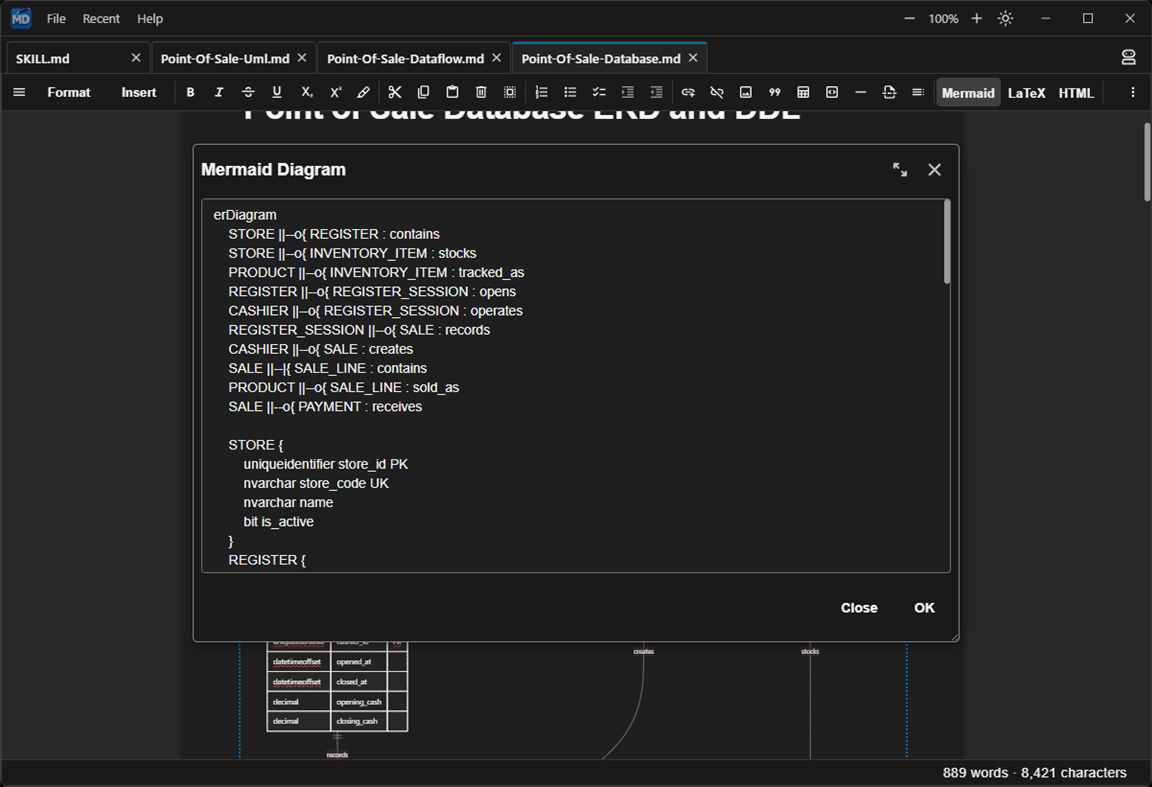Image resolution: width=1152 pixels, height=787 pixels.
Task: Click the Mermaid toolbar button
Action: click(968, 93)
